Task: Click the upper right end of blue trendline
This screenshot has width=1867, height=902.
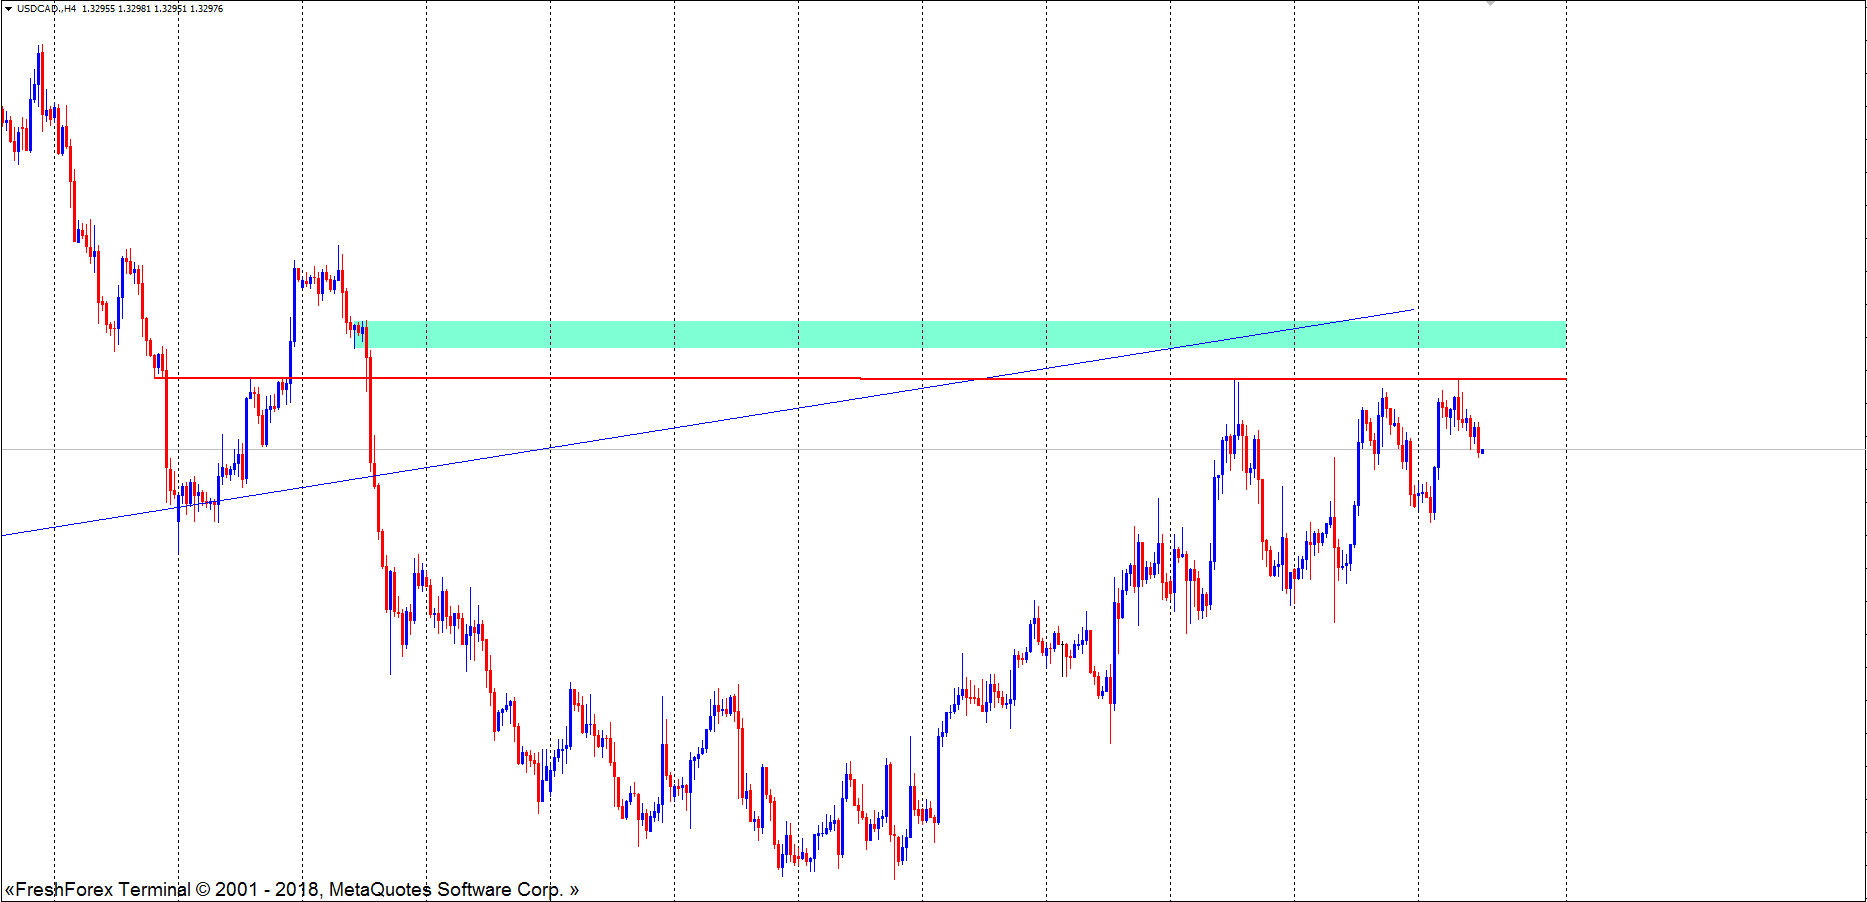Action: click(1413, 310)
